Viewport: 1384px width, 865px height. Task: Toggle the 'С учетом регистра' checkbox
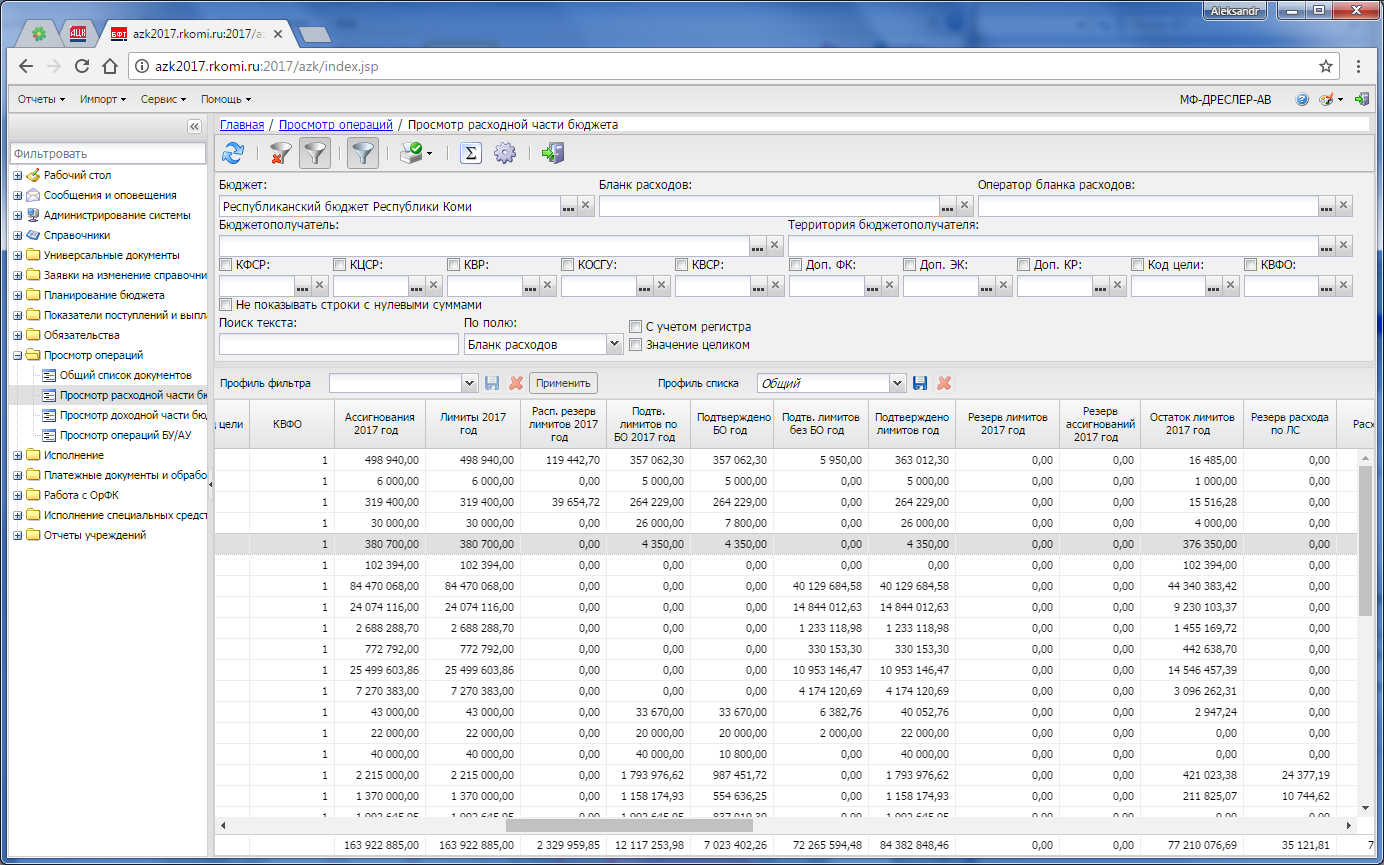click(635, 326)
